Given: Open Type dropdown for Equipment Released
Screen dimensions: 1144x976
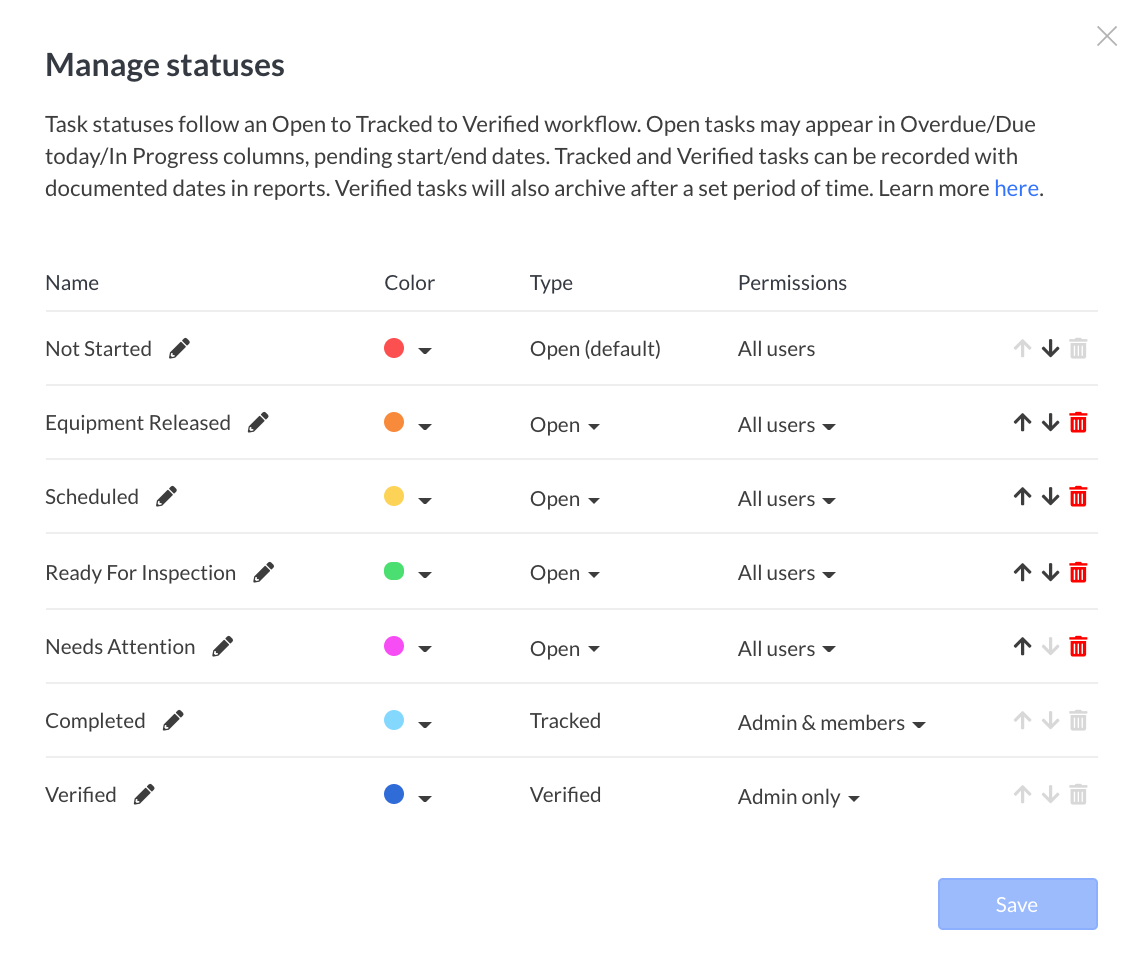Looking at the screenshot, I should [x=565, y=425].
